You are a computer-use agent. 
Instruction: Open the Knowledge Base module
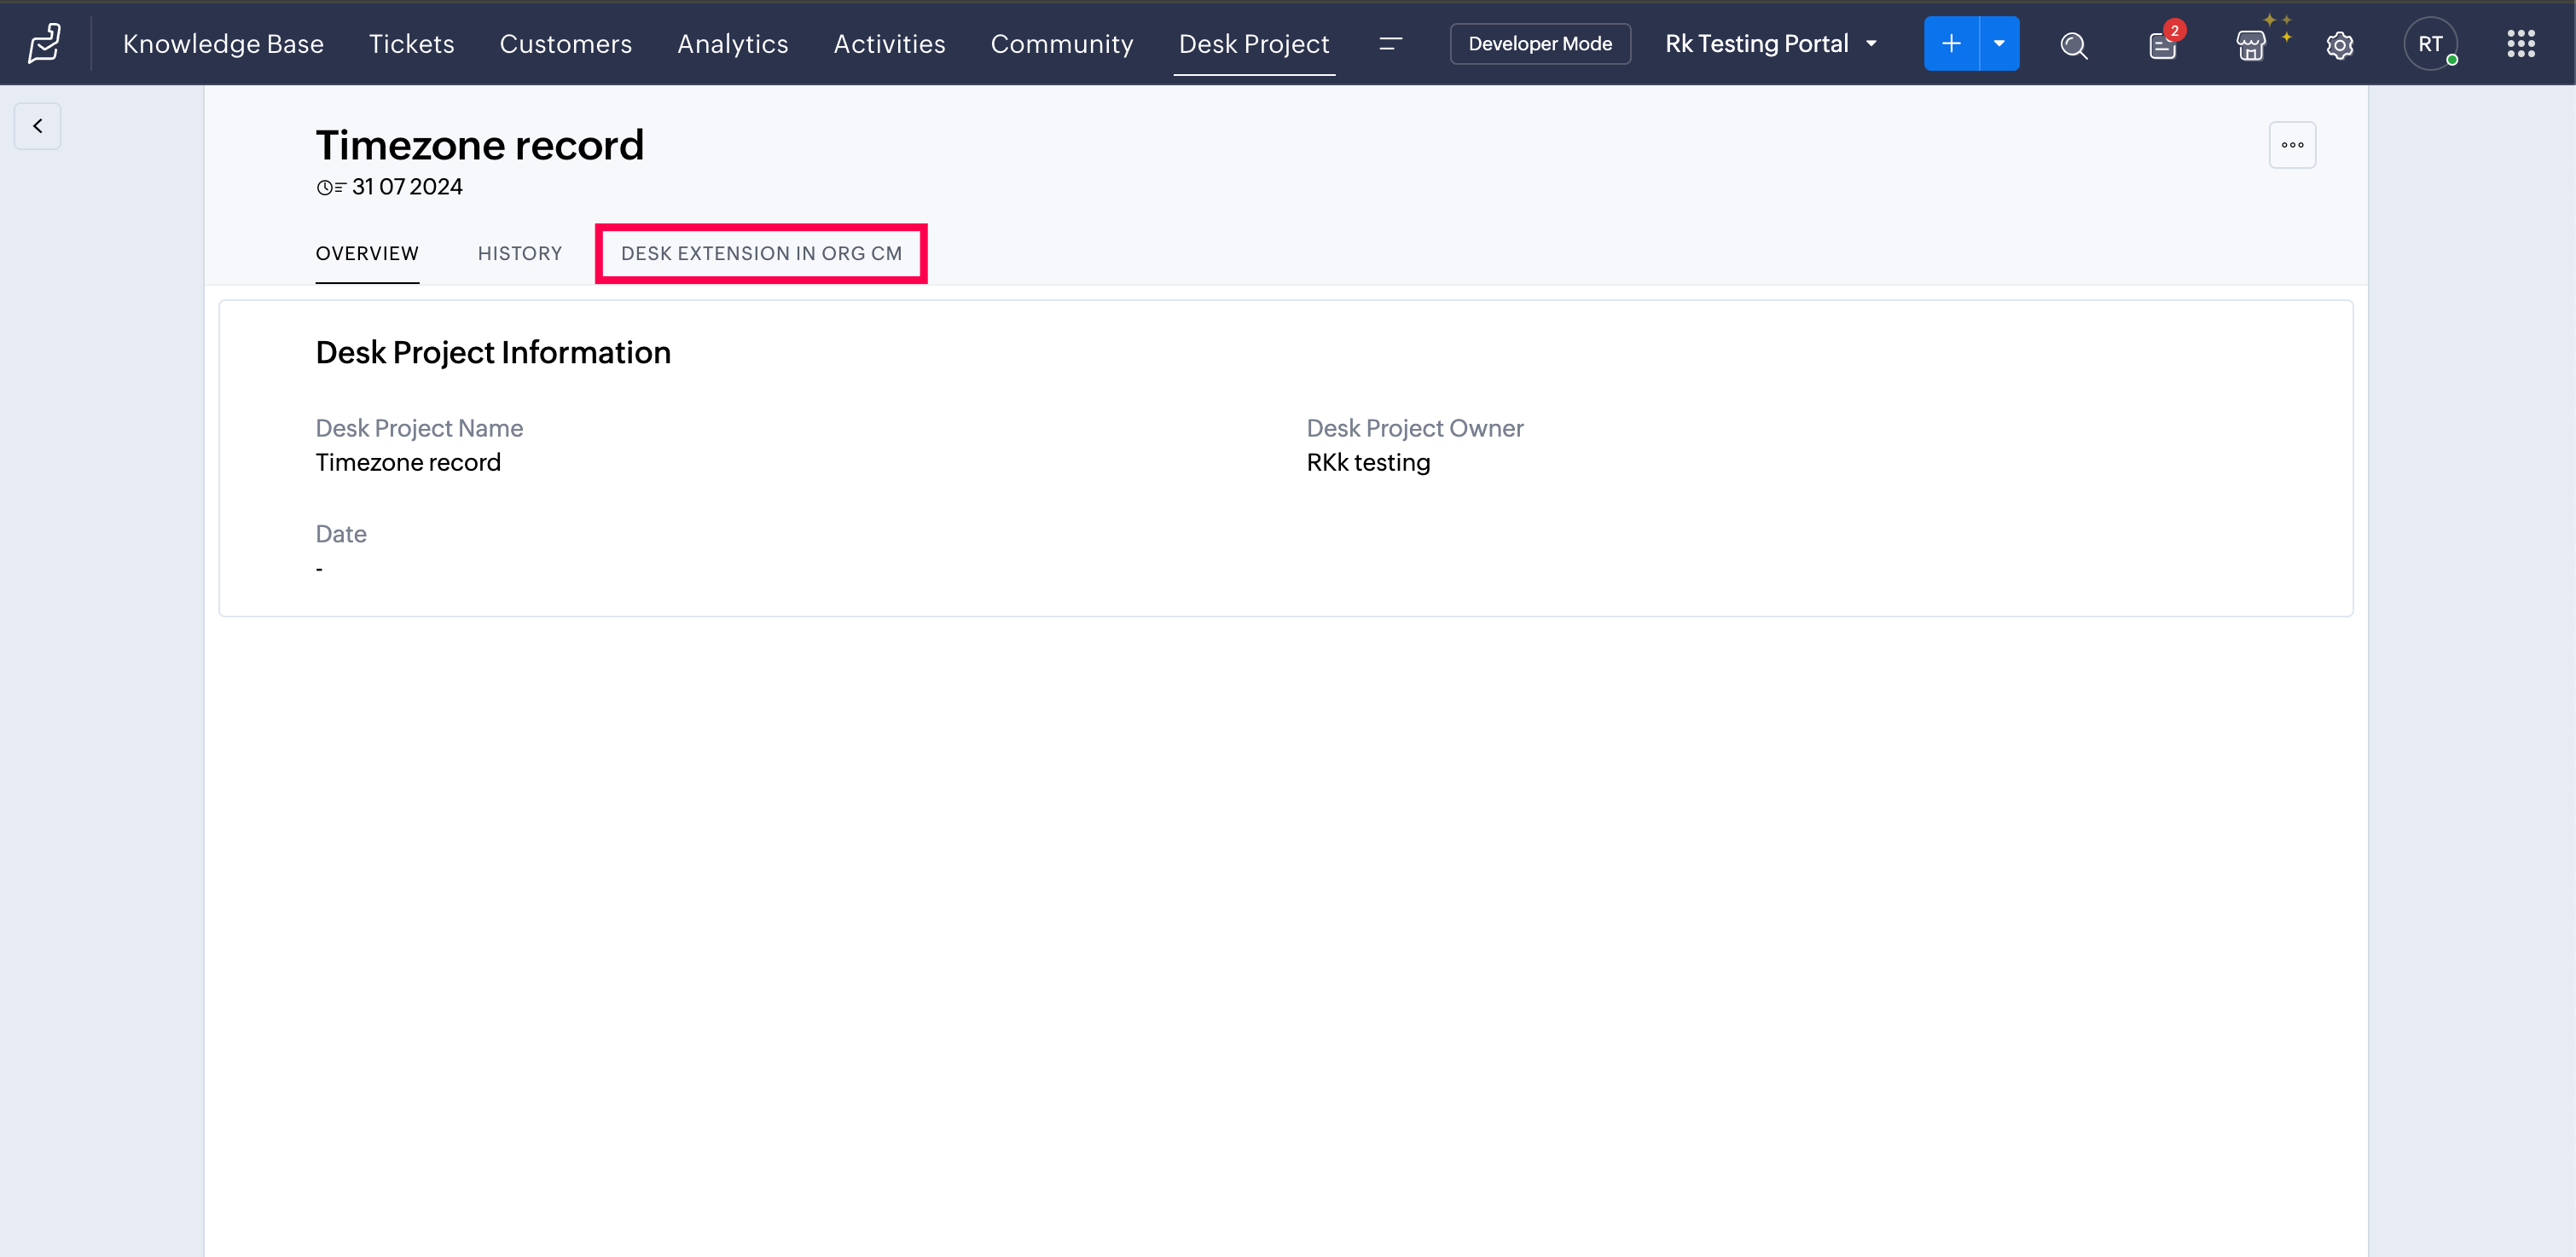coord(223,44)
